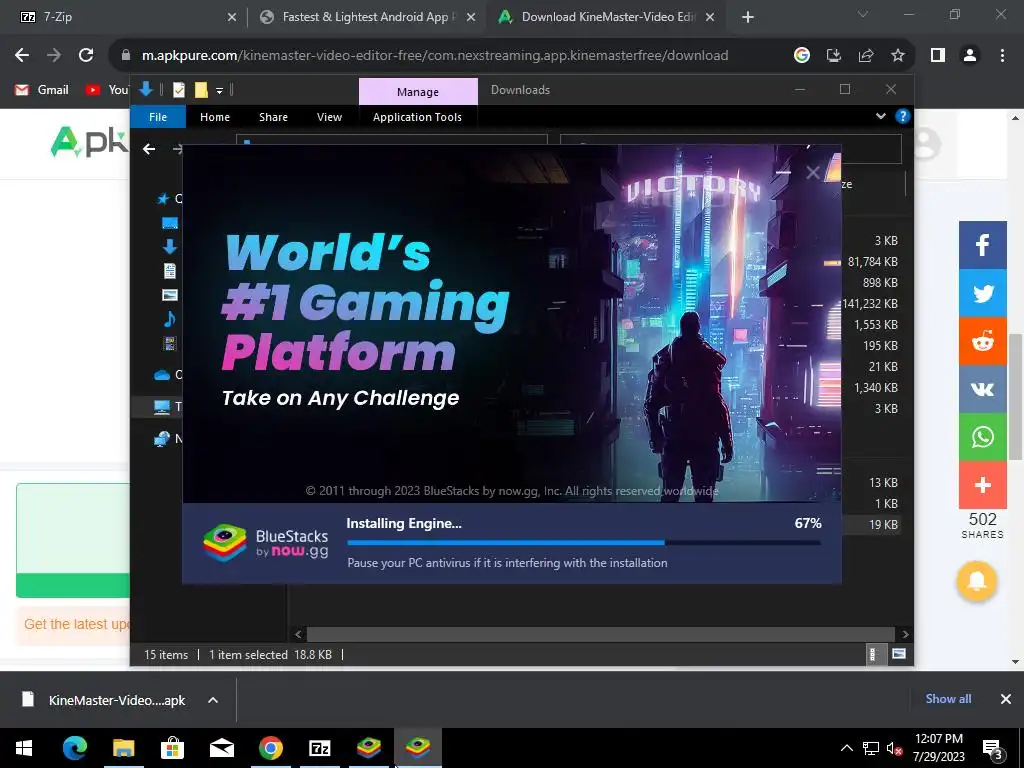Open the Share ribbon tab in Explorer

pos(273,117)
